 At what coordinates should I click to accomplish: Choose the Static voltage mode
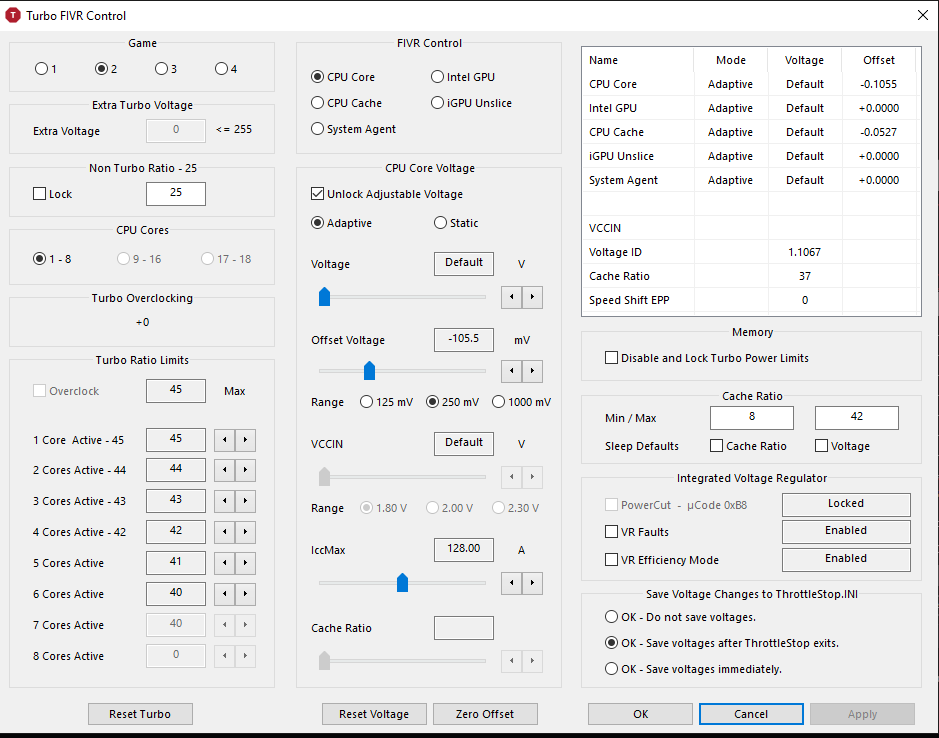click(x=440, y=223)
